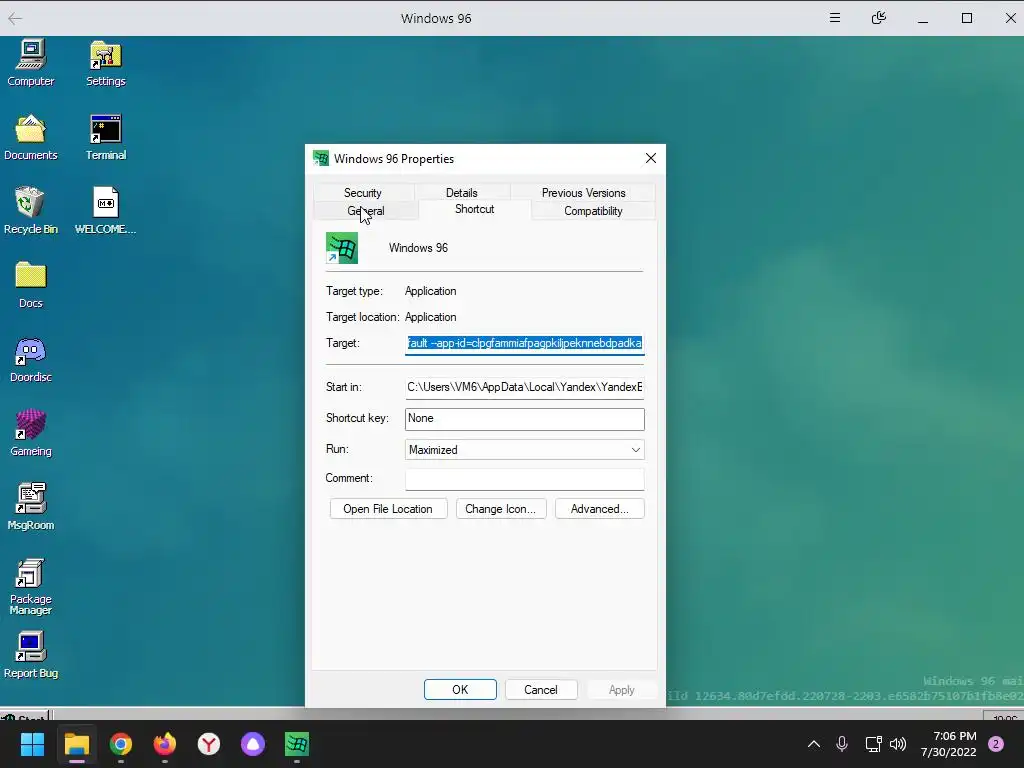Open the Settings desktop icon
This screenshot has height=768, width=1024.
106,63
